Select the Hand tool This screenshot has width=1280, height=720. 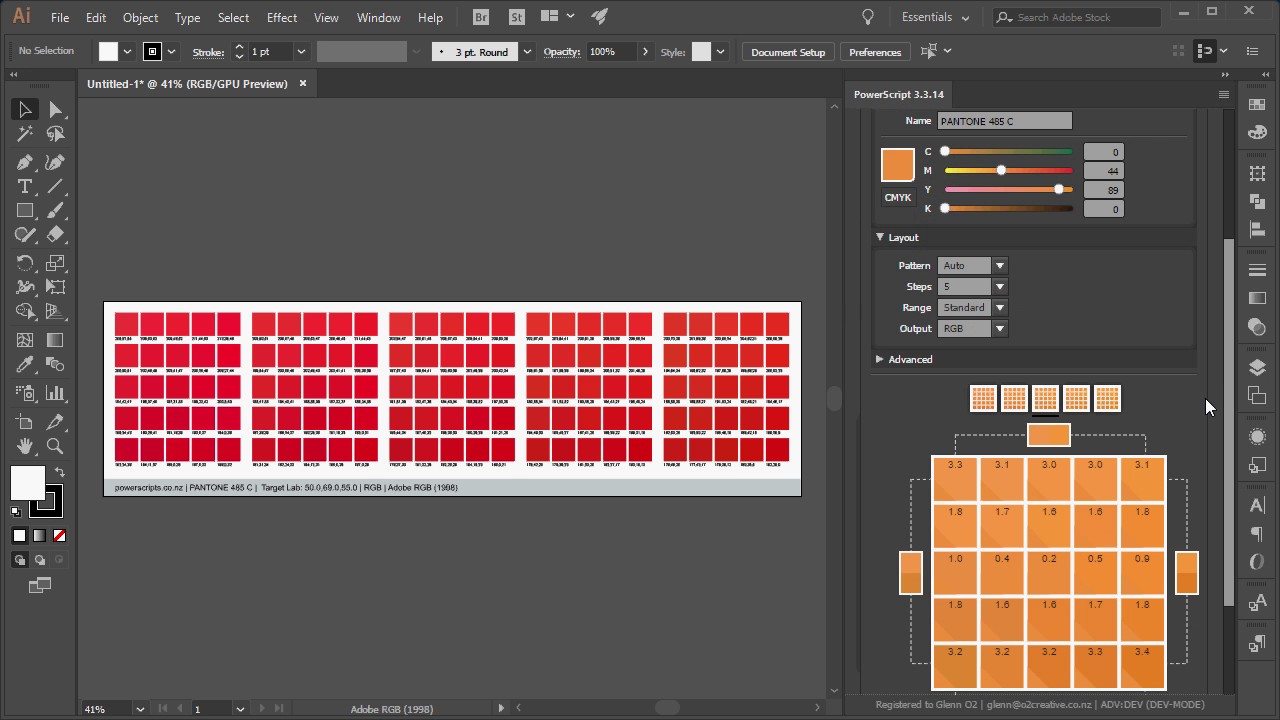25,447
